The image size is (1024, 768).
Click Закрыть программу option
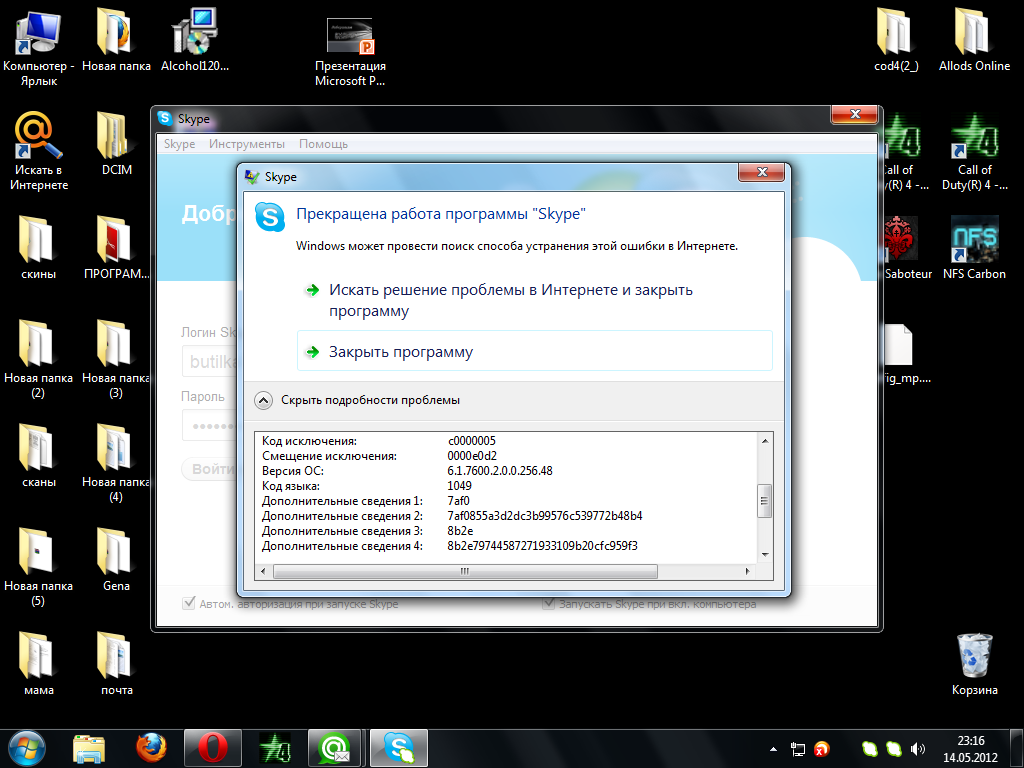point(534,351)
